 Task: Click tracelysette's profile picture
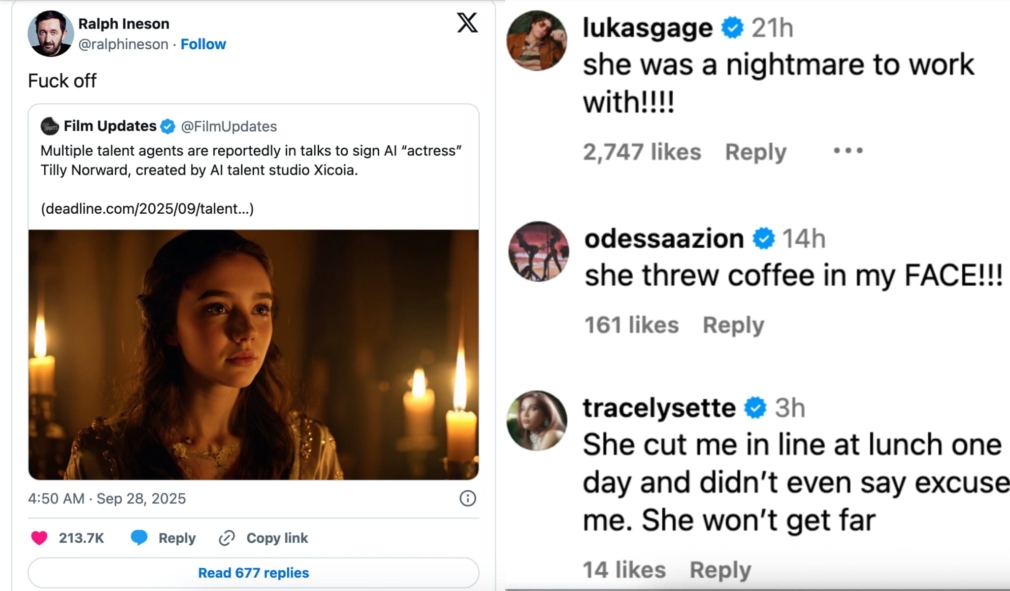[x=537, y=420]
